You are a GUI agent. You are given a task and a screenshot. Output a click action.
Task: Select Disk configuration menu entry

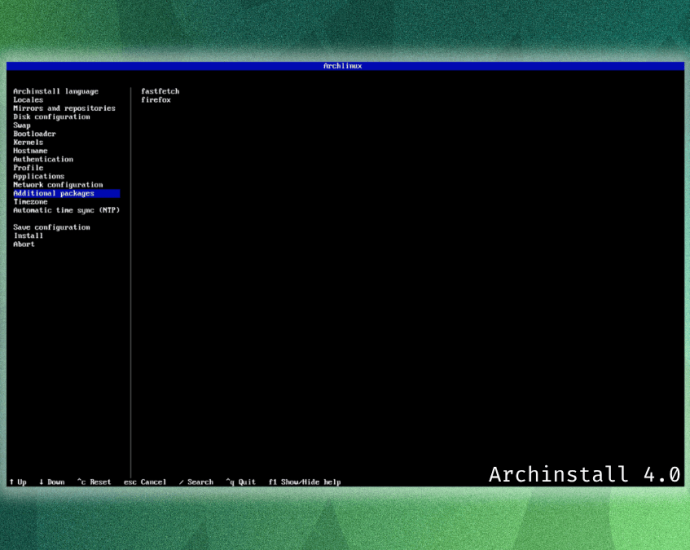pyautogui.click(x=51, y=117)
